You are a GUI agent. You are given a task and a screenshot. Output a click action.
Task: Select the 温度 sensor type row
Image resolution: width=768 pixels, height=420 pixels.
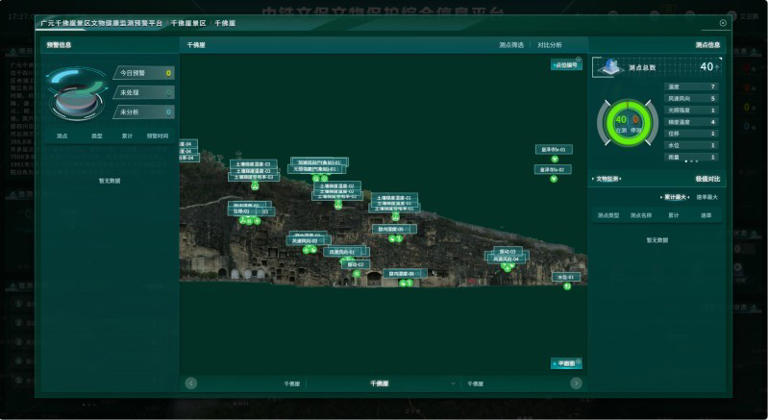point(692,87)
